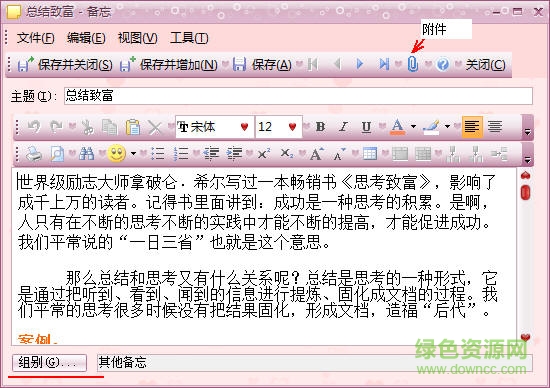Screen dimensions: 550x388
Task: Click the redo icon
Action: click(56, 127)
